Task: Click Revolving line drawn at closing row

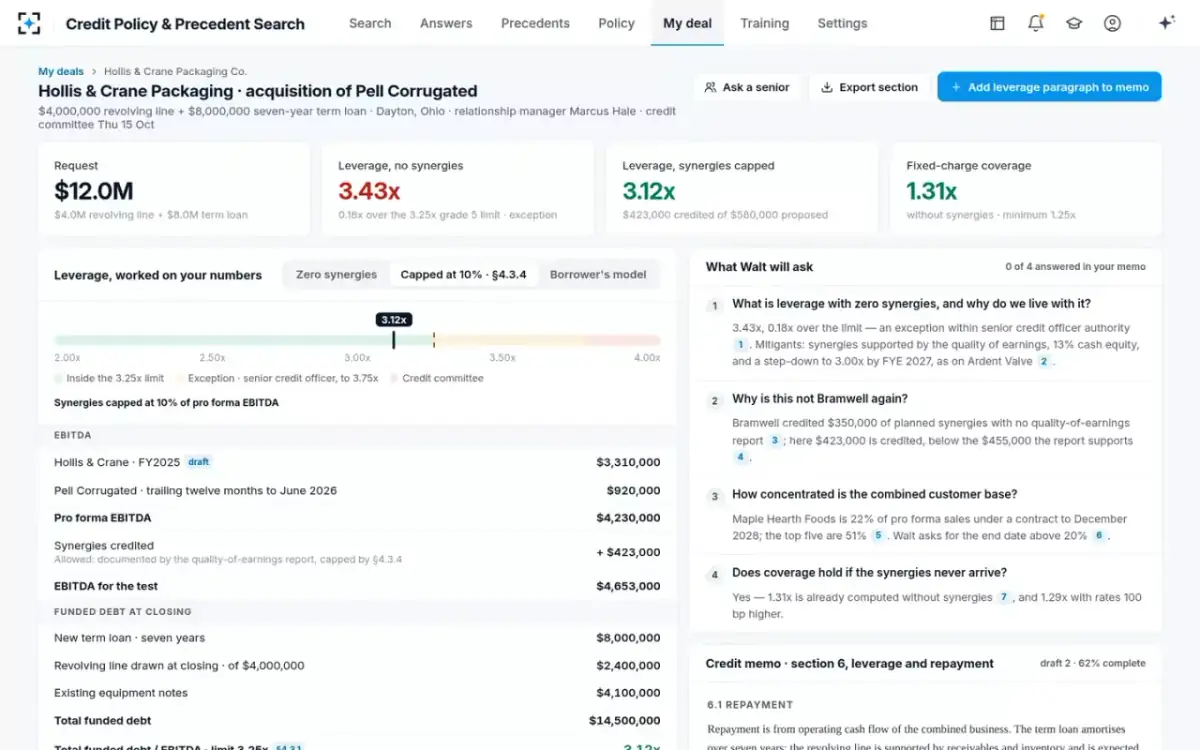Action: pyautogui.click(x=357, y=665)
